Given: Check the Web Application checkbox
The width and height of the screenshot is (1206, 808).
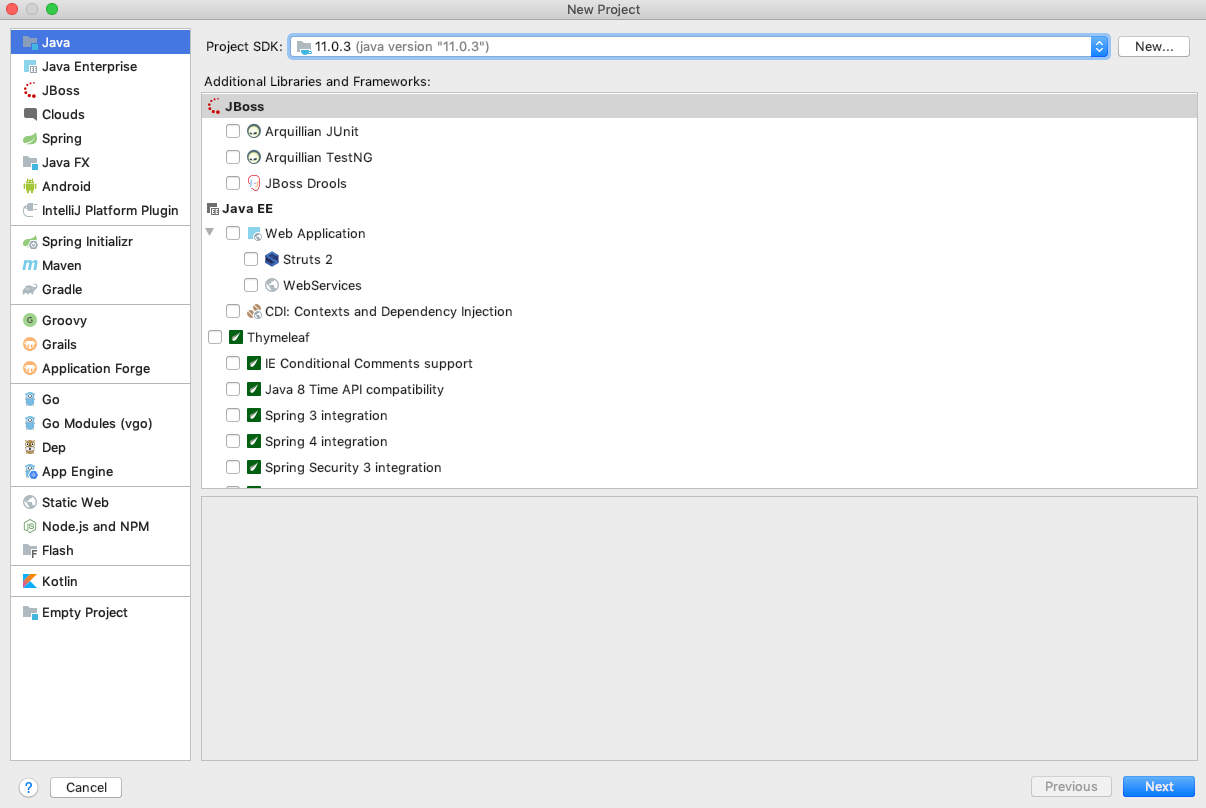Looking at the screenshot, I should pyautogui.click(x=233, y=233).
